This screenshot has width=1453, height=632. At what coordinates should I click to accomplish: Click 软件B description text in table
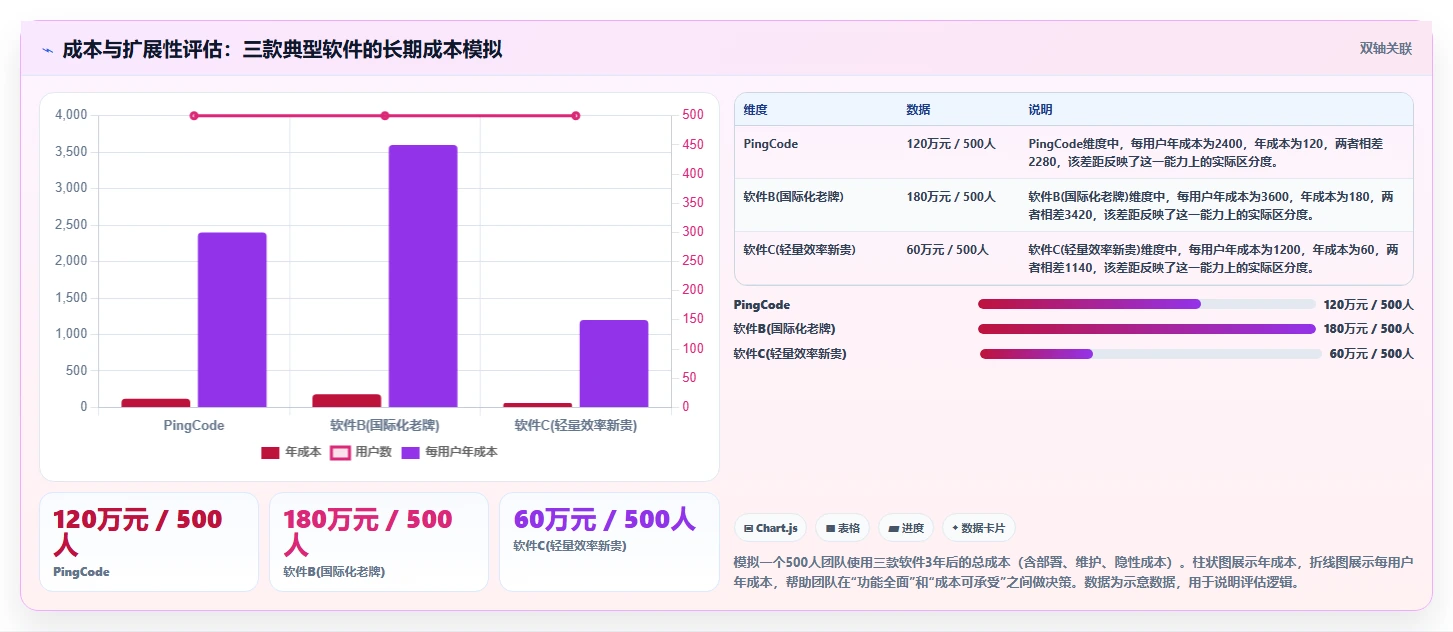pos(1213,205)
